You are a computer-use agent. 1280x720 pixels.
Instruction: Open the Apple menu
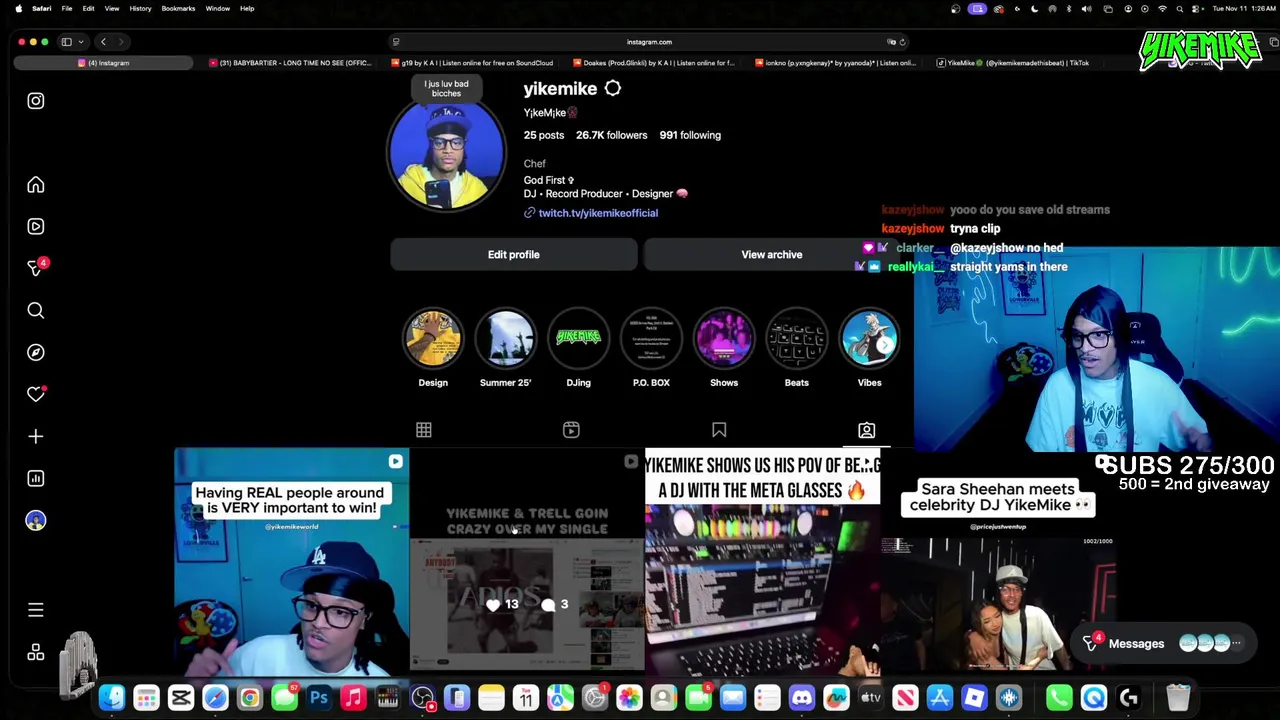tap(18, 8)
